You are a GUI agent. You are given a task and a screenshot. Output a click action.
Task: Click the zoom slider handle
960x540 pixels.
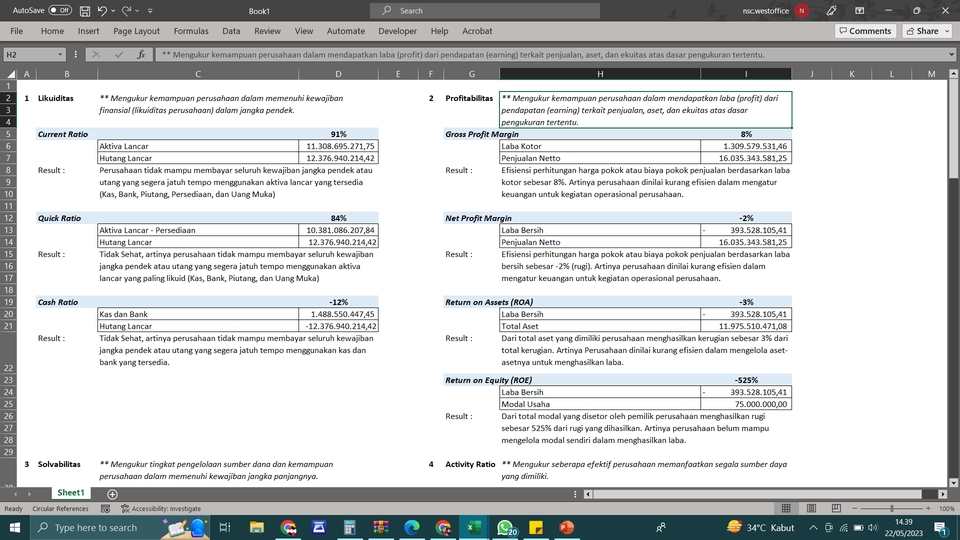(x=891, y=508)
